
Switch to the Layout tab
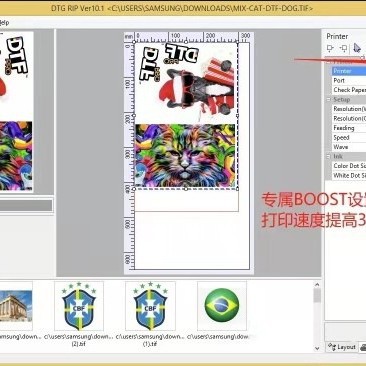point(341,347)
